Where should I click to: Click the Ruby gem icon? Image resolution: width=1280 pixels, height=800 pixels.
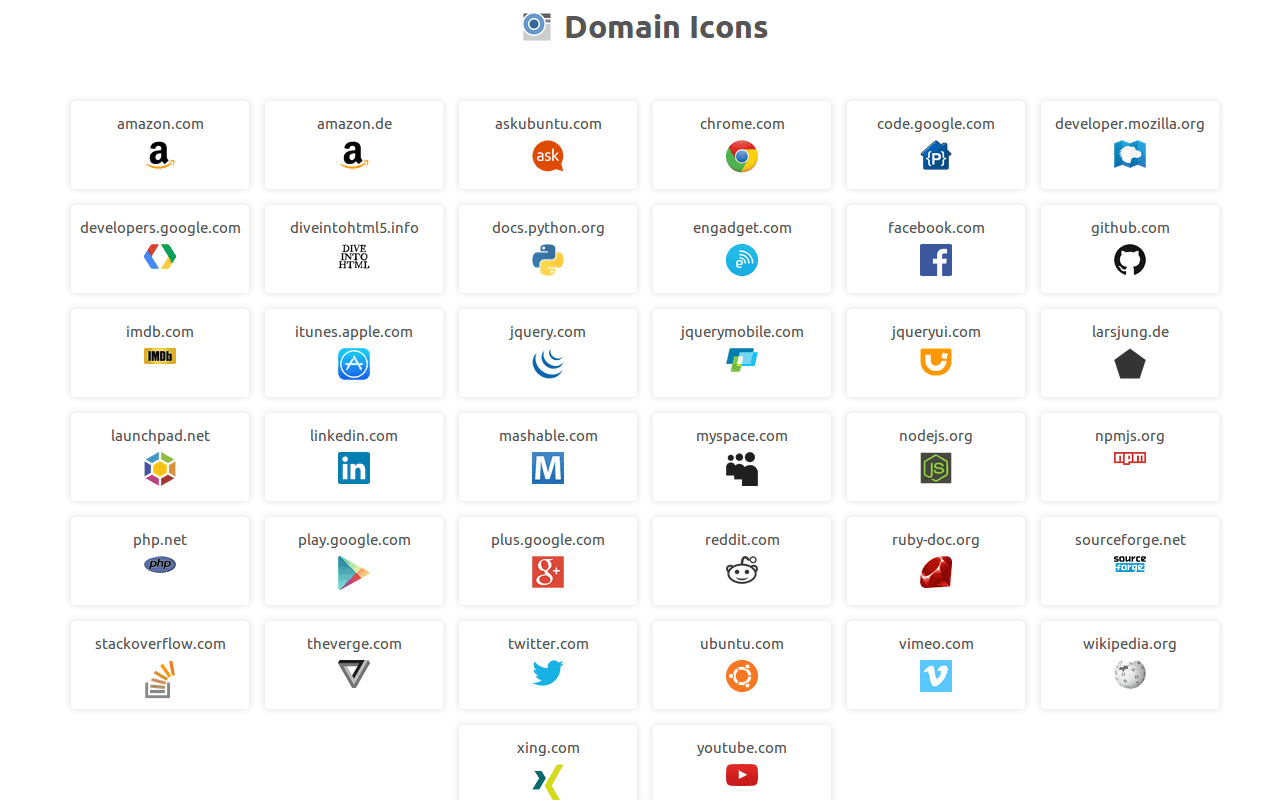click(x=936, y=572)
